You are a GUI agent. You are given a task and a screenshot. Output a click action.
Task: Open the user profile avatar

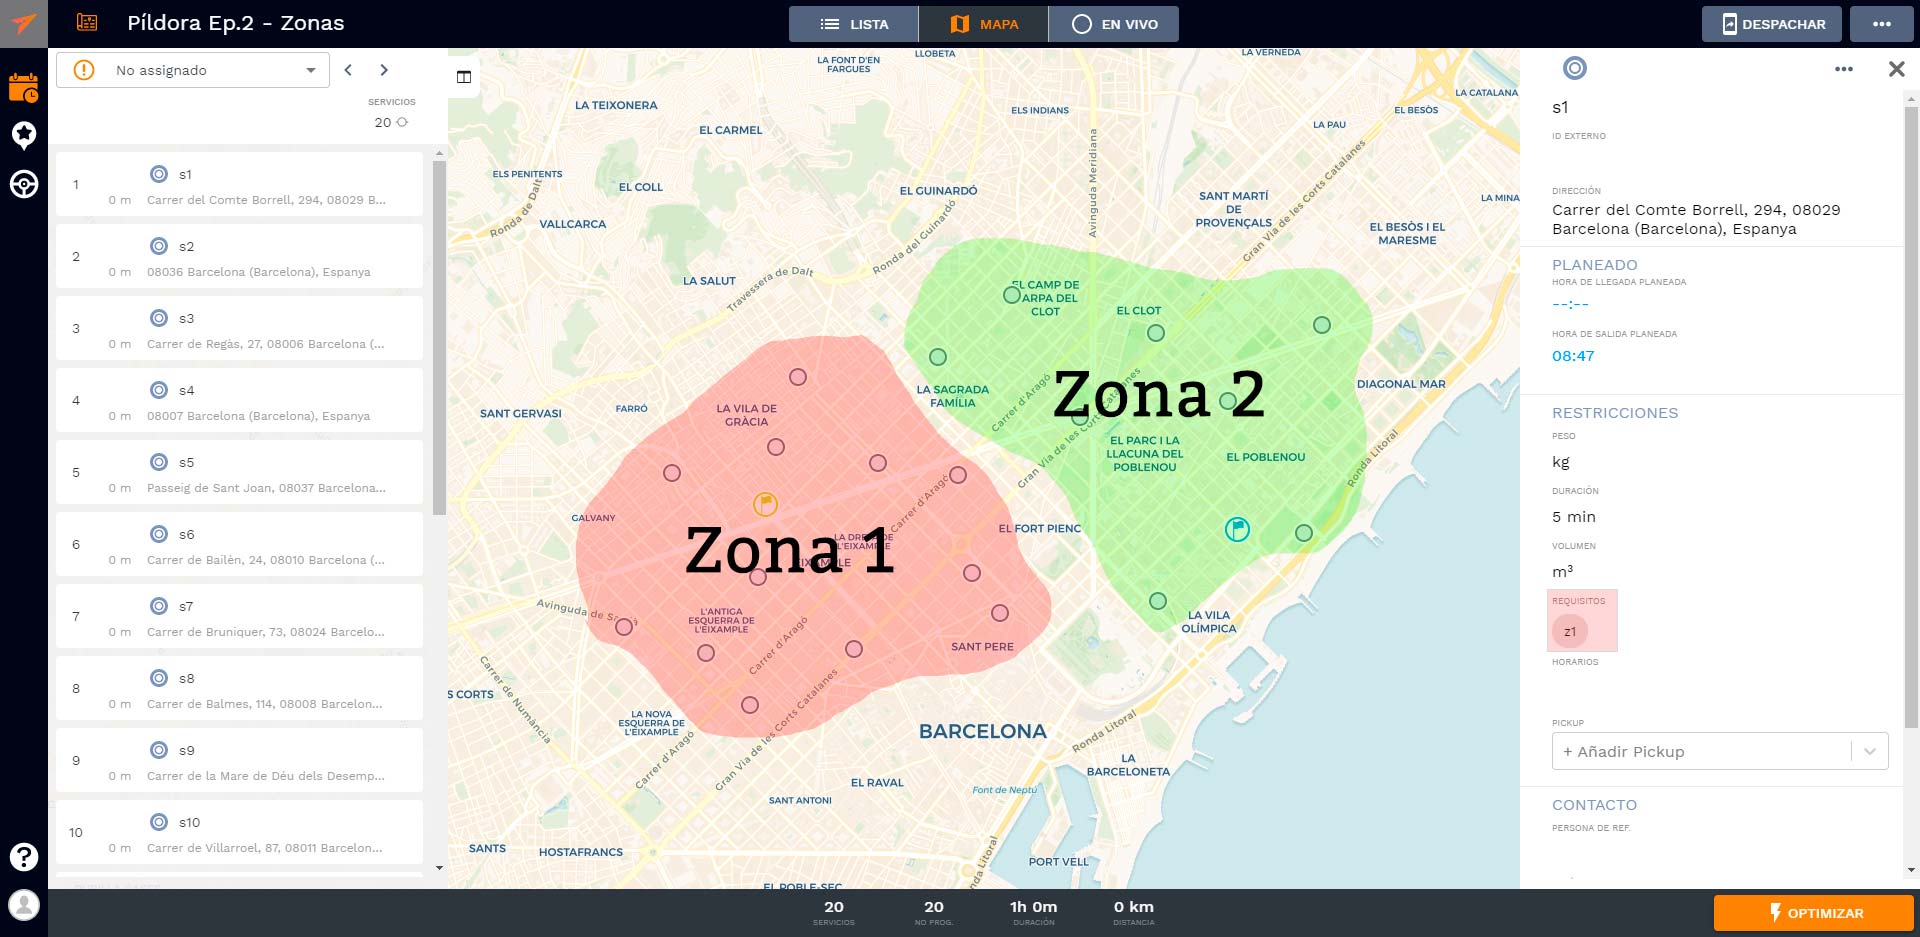click(x=24, y=905)
